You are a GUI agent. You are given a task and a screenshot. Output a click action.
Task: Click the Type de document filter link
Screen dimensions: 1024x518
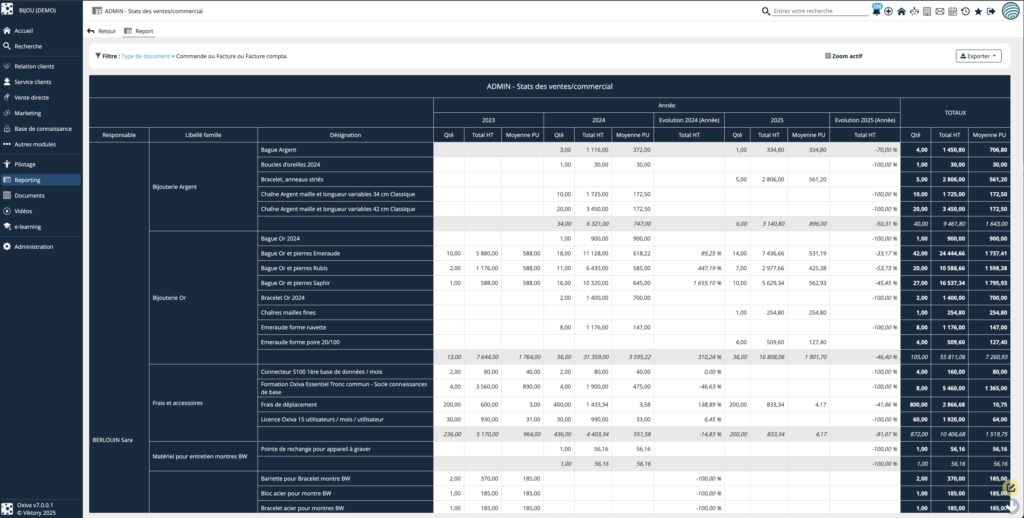(145, 56)
